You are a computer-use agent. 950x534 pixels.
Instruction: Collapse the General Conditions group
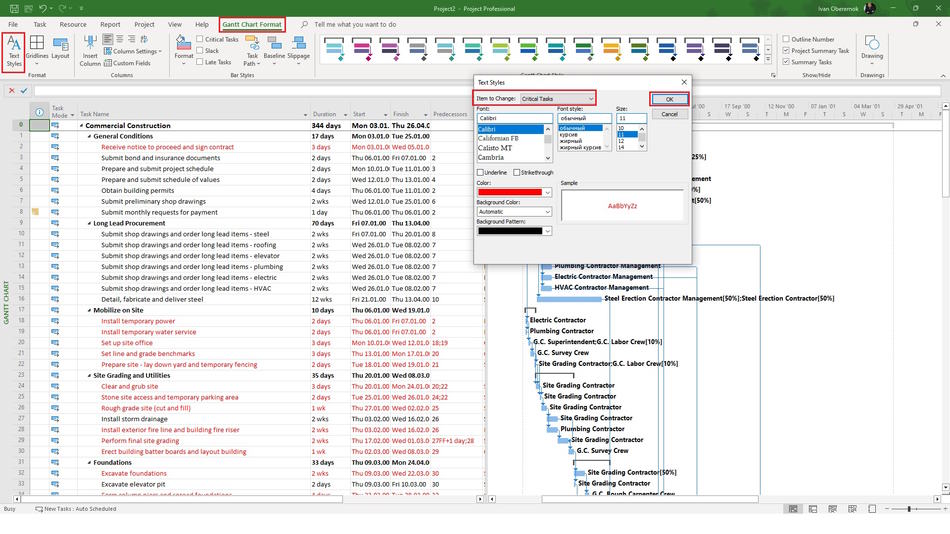(90, 136)
